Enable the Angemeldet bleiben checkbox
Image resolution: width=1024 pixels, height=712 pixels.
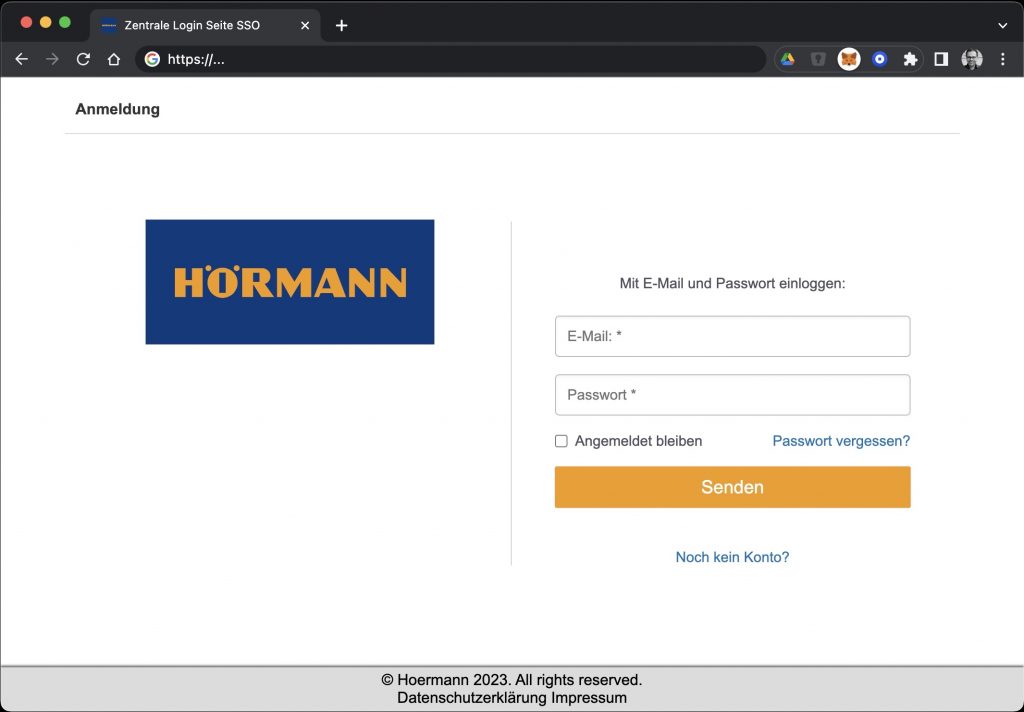[561, 441]
